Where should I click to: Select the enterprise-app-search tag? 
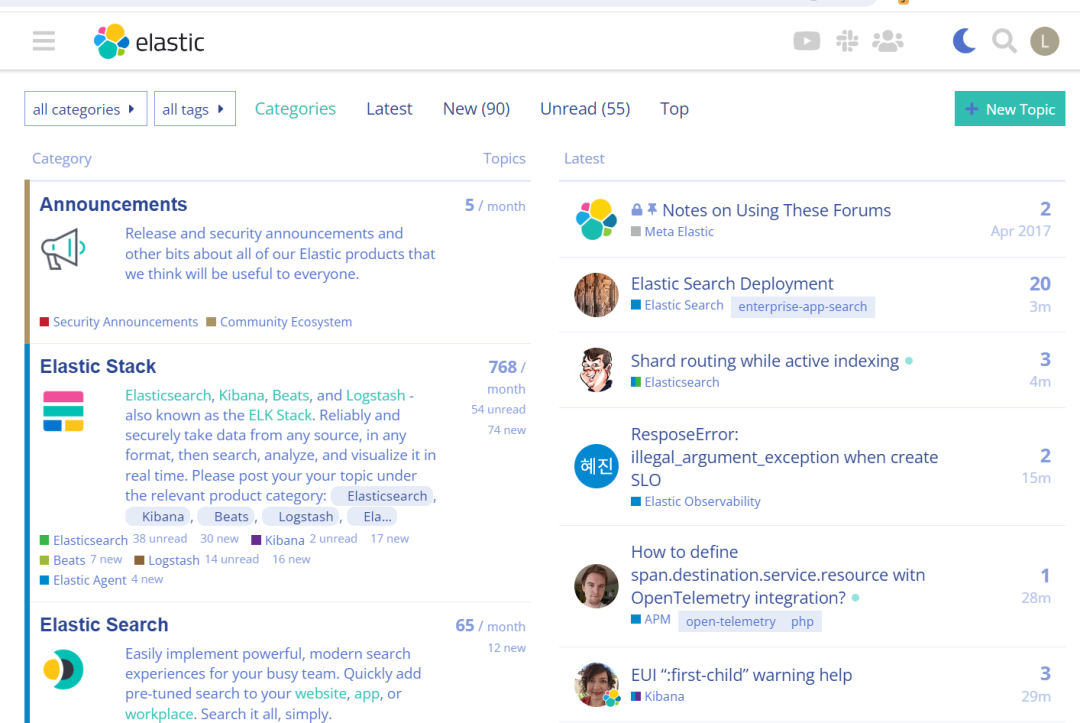802,306
